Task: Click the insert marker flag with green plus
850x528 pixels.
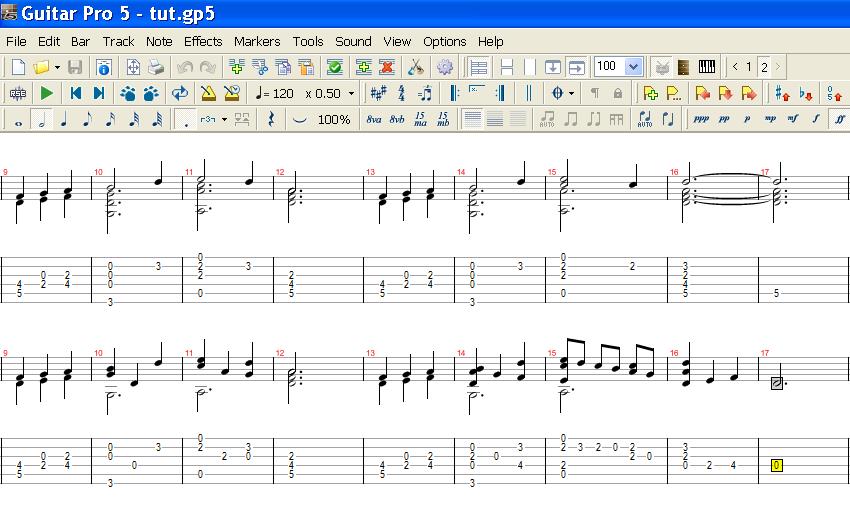Action: [x=651, y=93]
